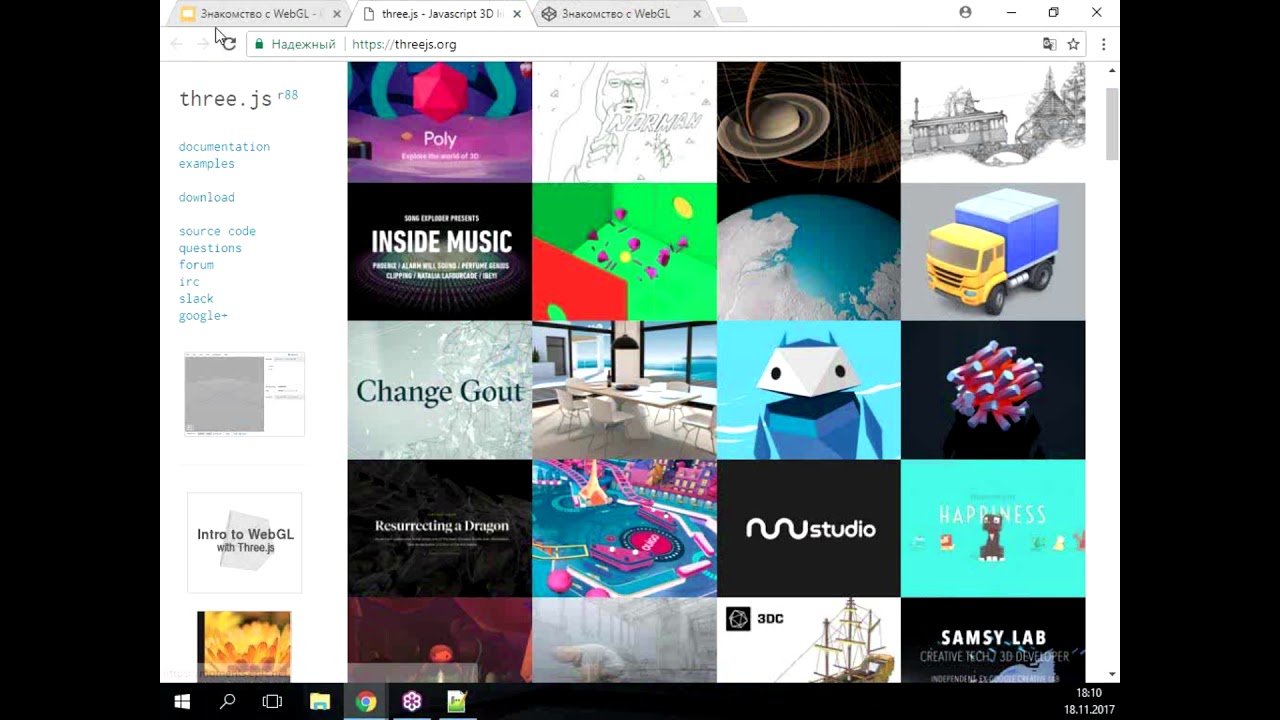This screenshot has height=720, width=1280.
Task: Open the Inside Music project thumbnail
Action: pyautogui.click(x=440, y=251)
